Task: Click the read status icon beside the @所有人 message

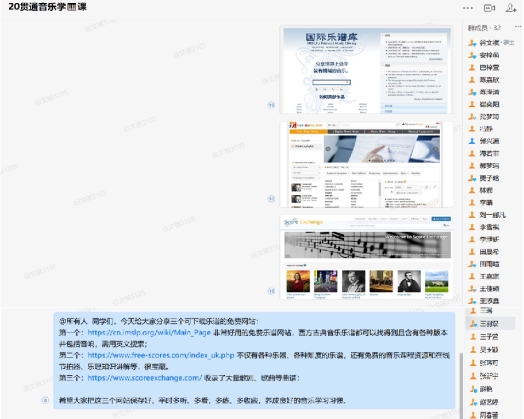Action: (45, 400)
